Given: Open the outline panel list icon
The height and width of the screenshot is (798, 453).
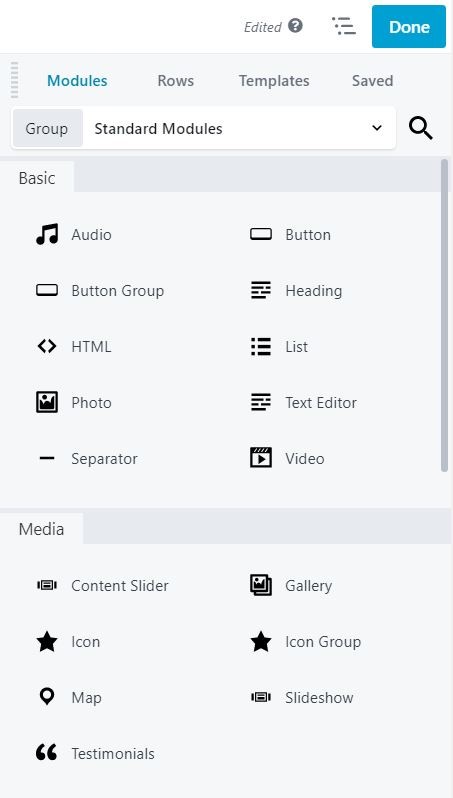Looking at the screenshot, I should (x=344, y=26).
